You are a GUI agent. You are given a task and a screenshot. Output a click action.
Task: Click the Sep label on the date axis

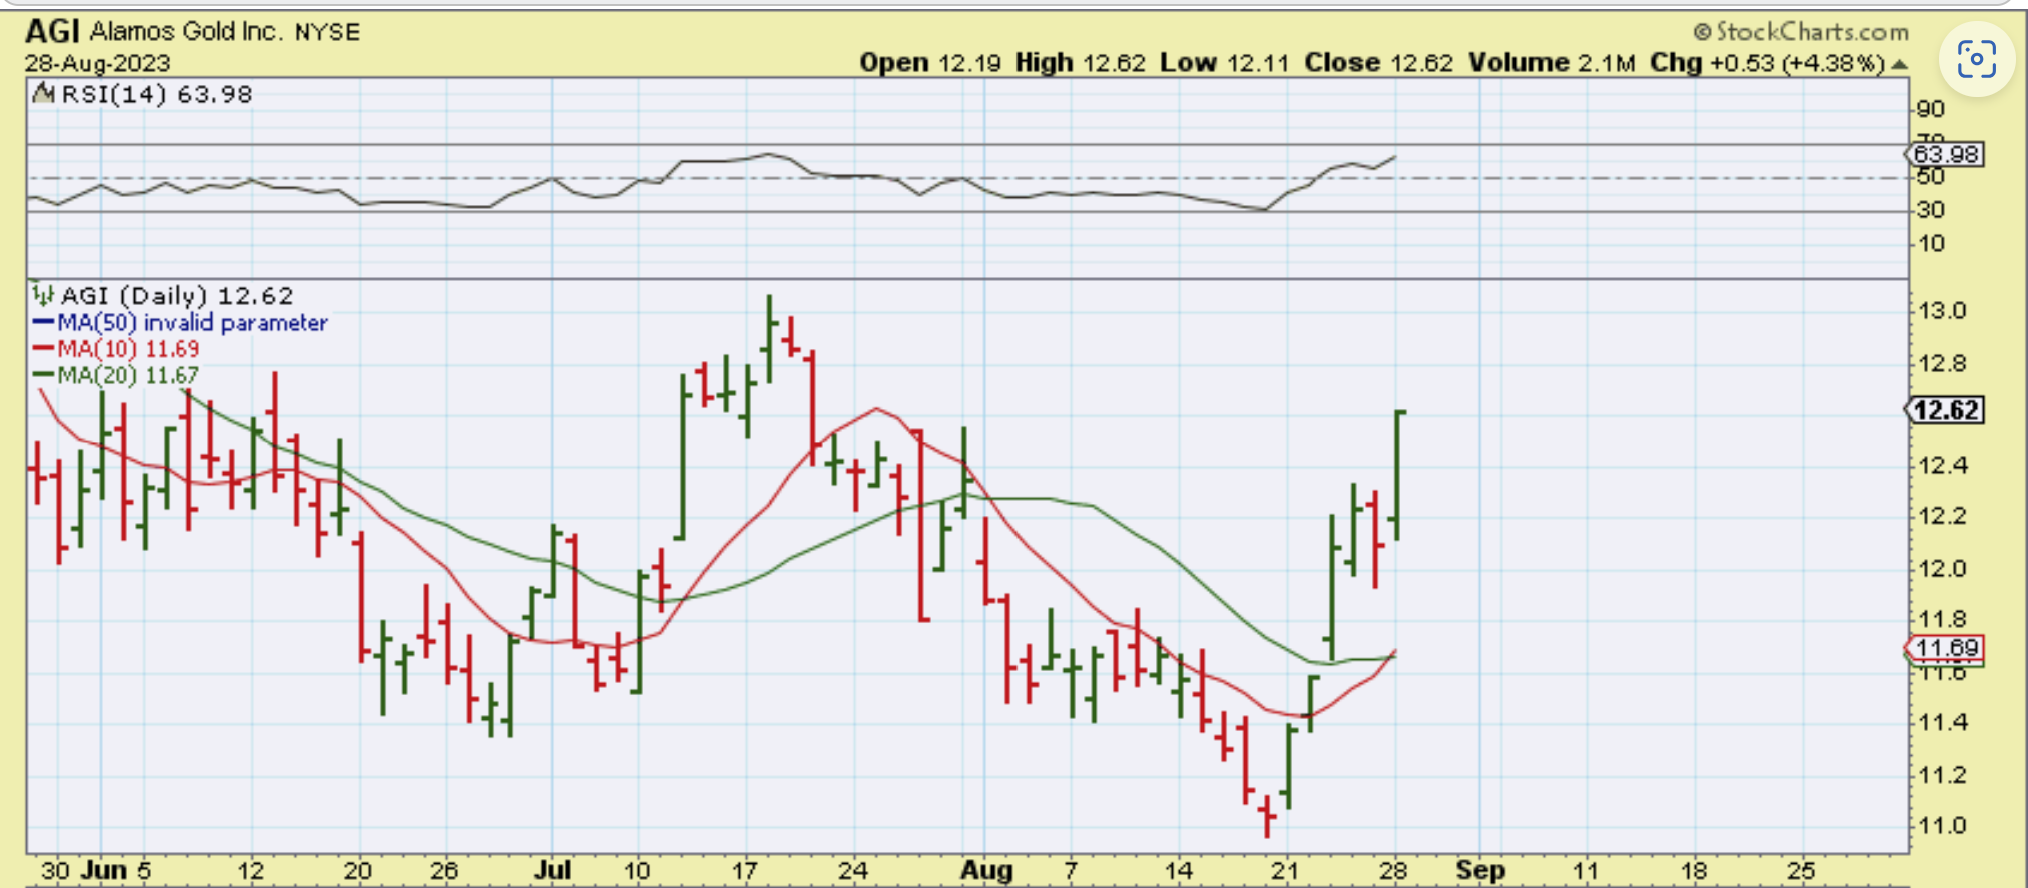pos(1480,871)
